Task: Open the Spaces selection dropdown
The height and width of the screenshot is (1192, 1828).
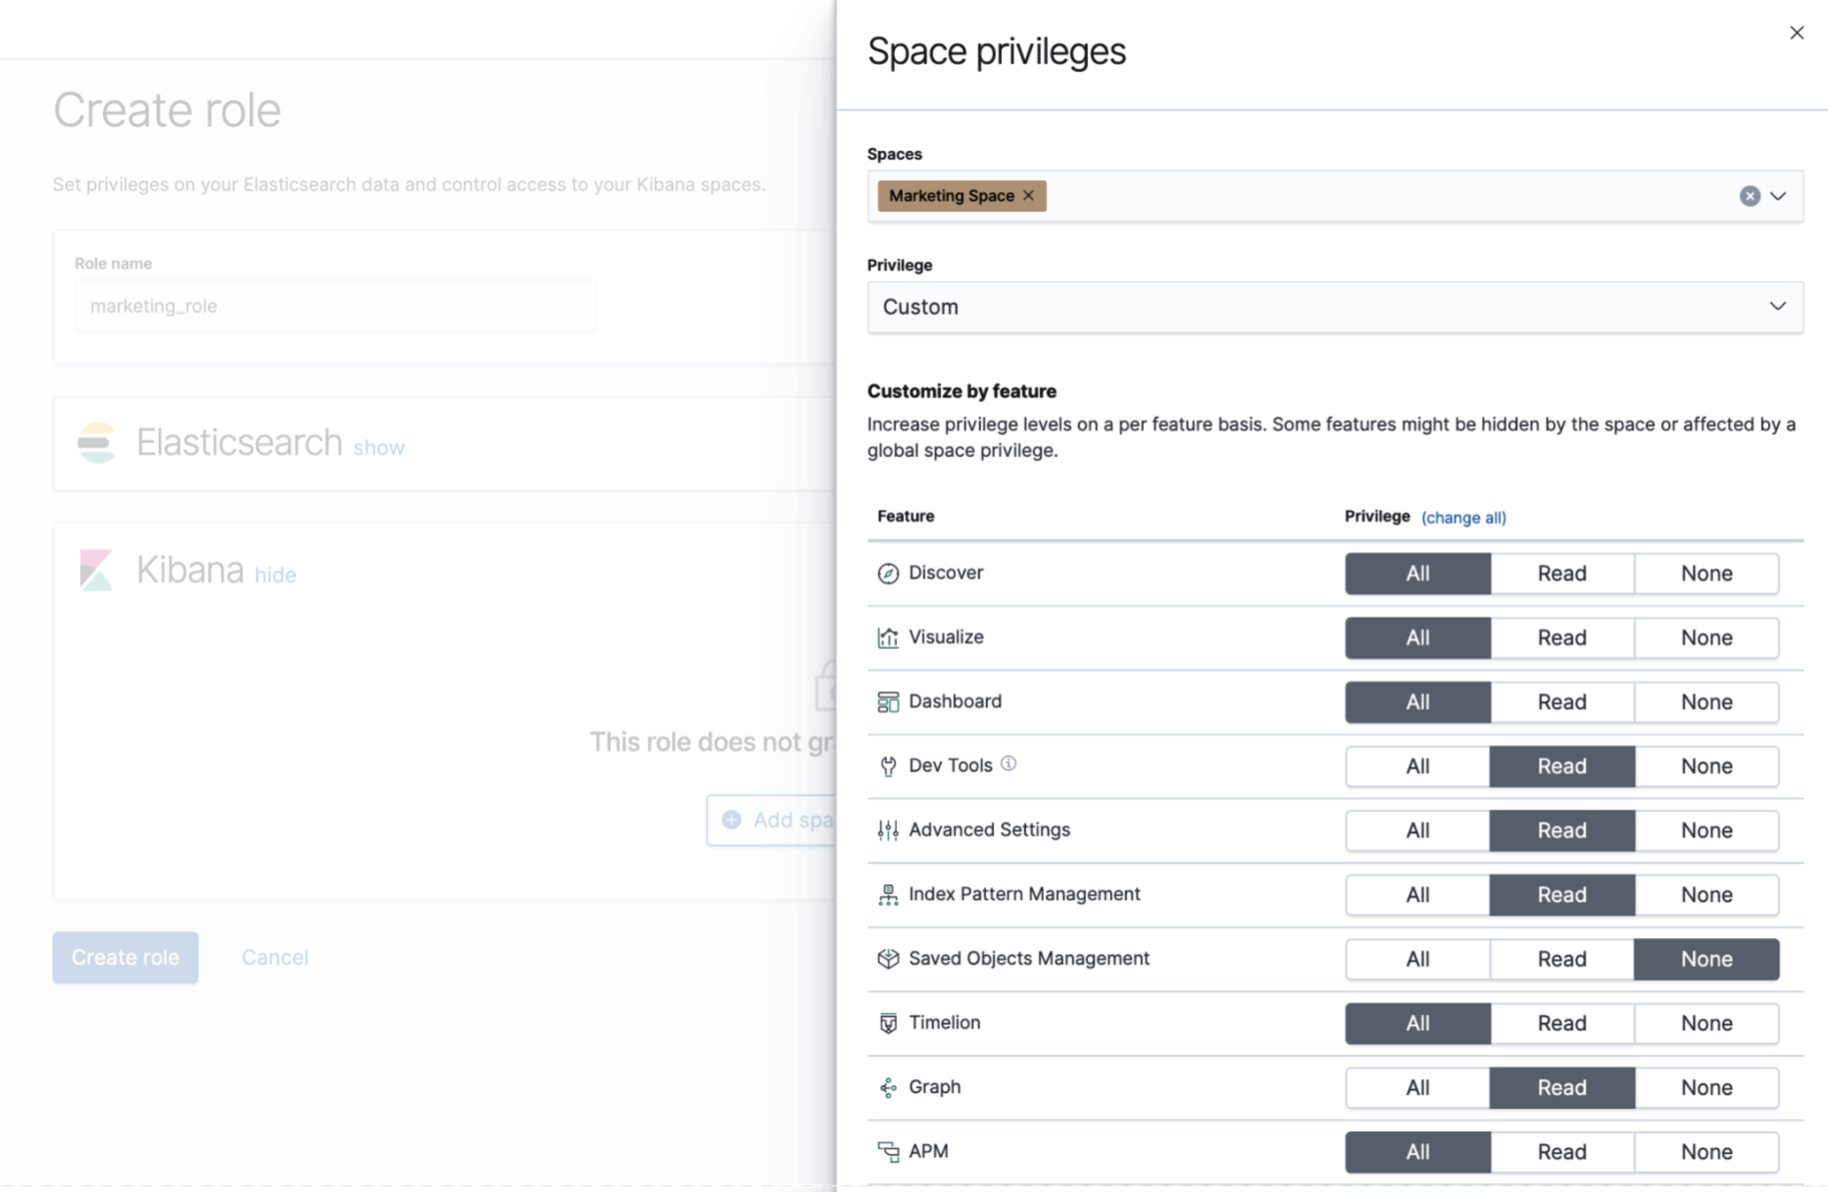Action: tap(1779, 196)
